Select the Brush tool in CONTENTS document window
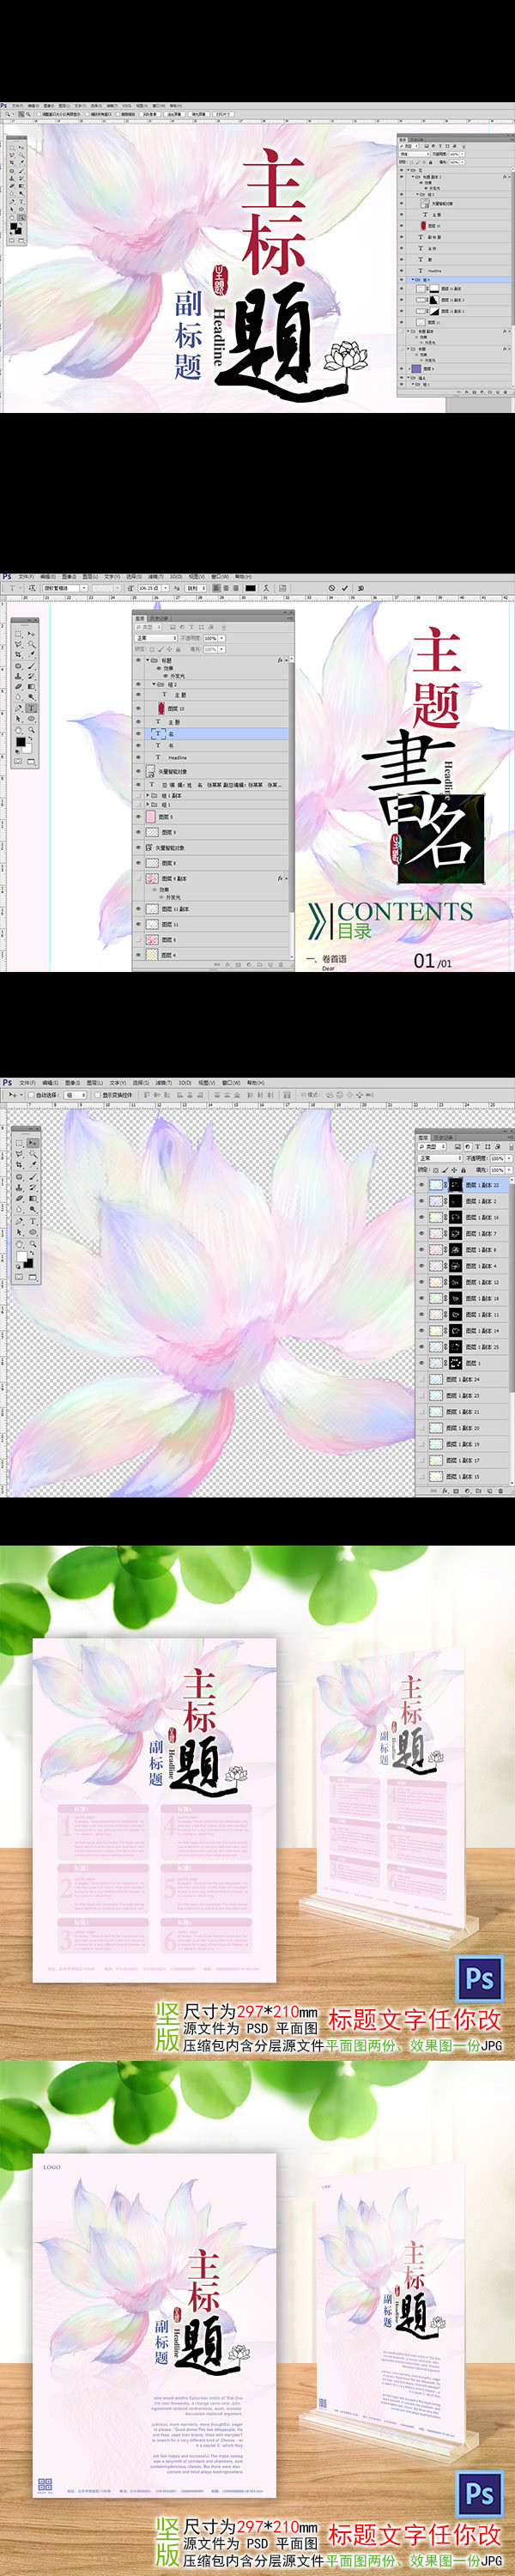Image resolution: width=515 pixels, height=2576 pixels. tap(31, 666)
